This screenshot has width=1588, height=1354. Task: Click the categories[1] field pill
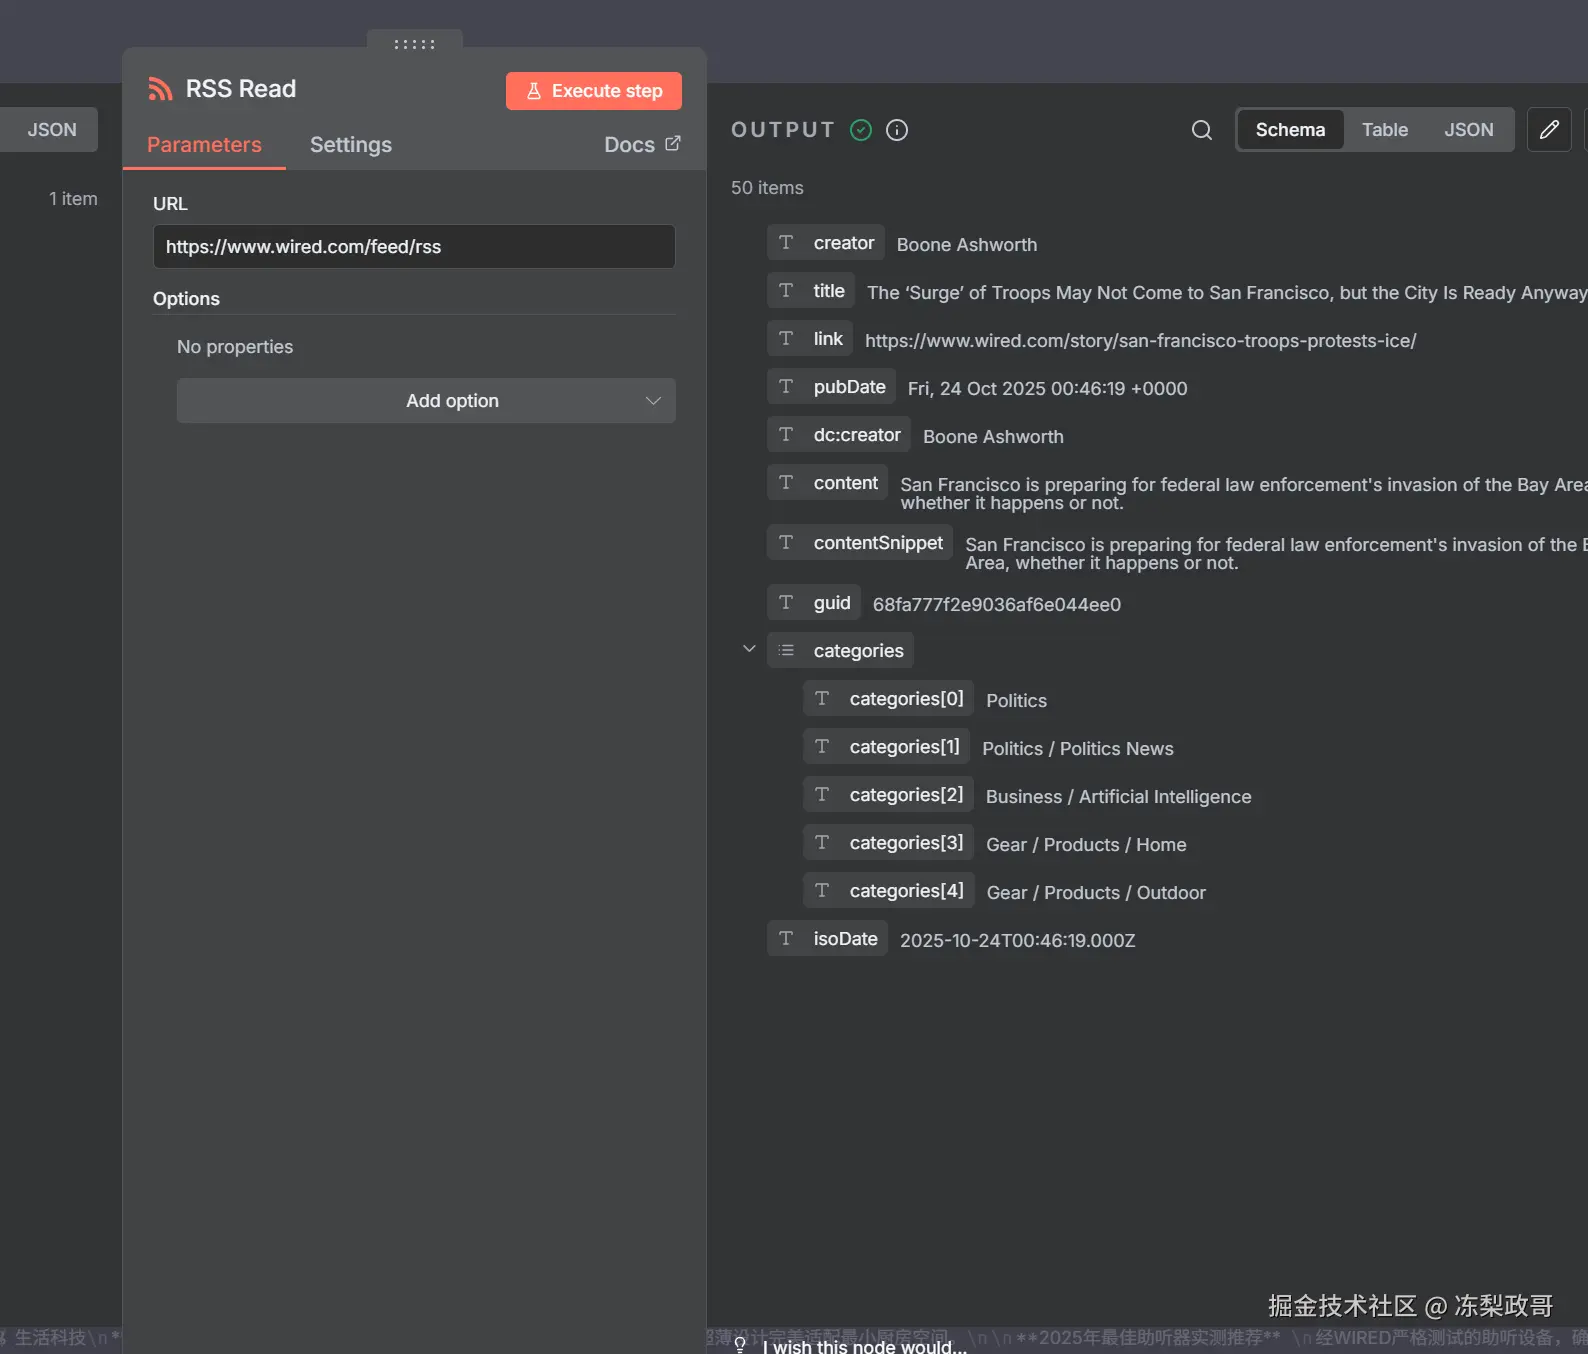(x=886, y=747)
